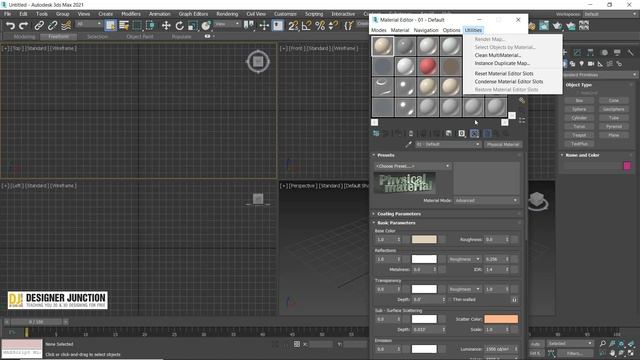Click the eyedropper Pick Material icon
The image size is (640, 360).
tap(408, 144)
